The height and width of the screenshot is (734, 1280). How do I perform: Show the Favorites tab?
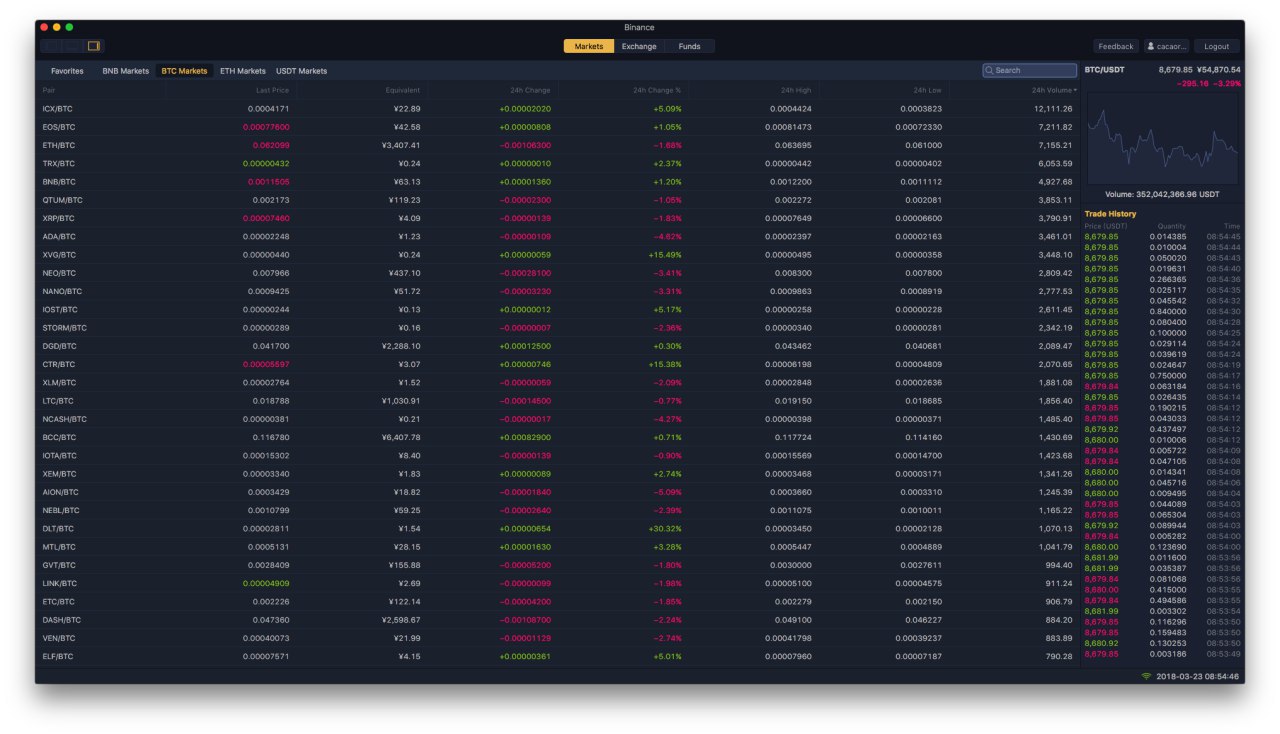pos(67,71)
